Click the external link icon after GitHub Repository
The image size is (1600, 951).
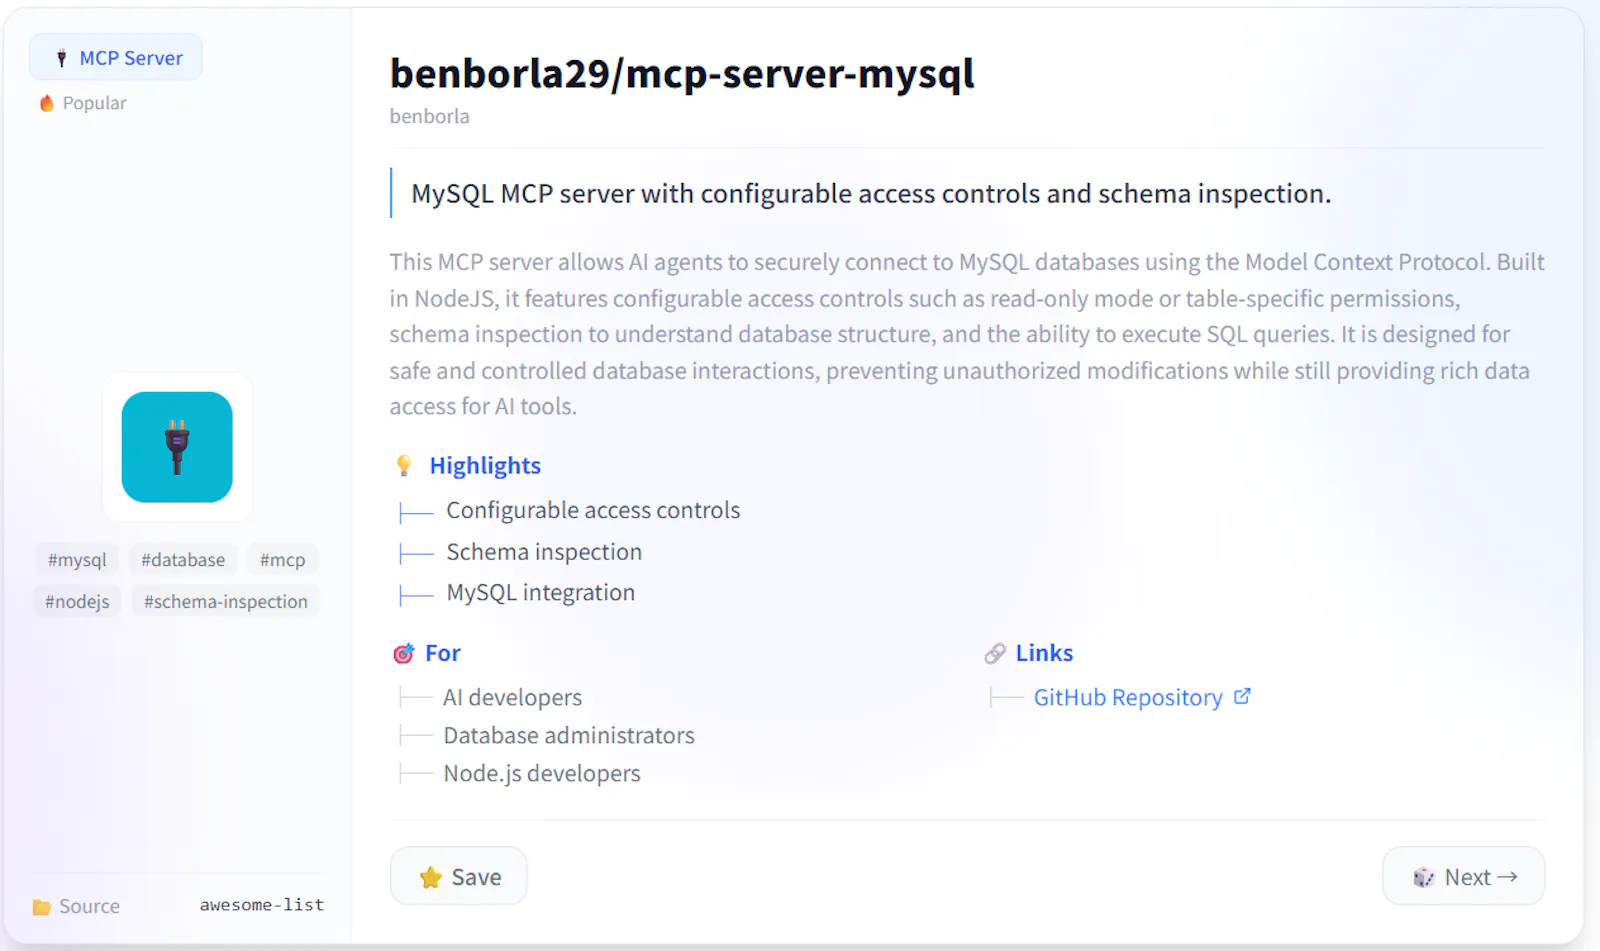[1242, 696]
